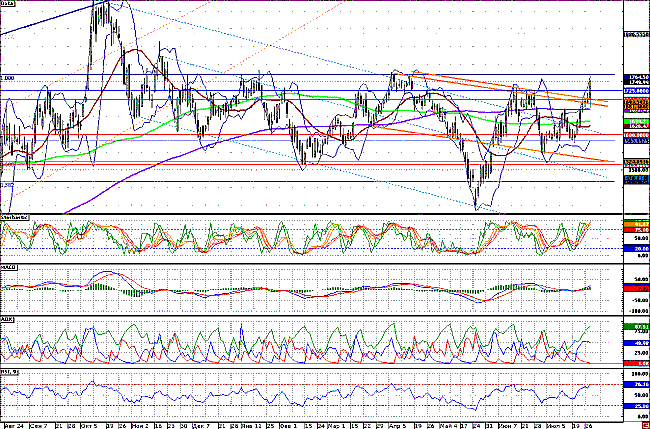Click the Авг 24 date label
650x429 pixels.
tap(15, 426)
